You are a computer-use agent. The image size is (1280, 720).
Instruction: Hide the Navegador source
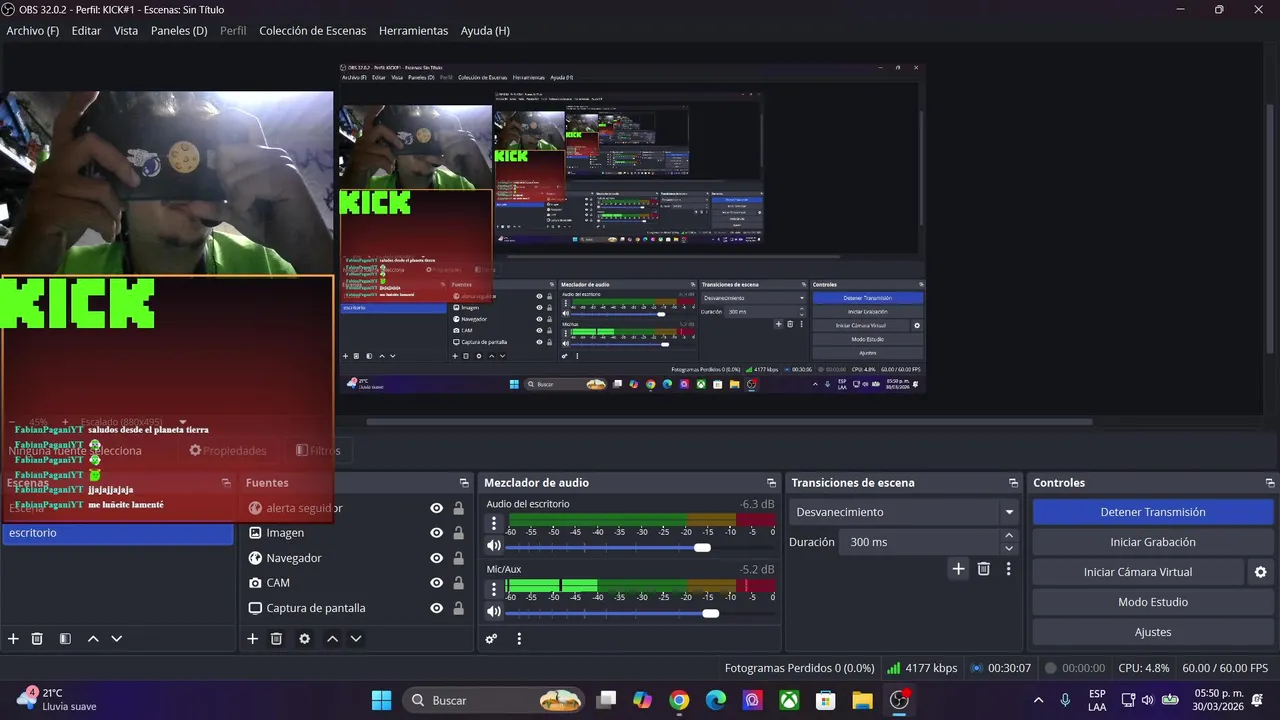[436, 558]
